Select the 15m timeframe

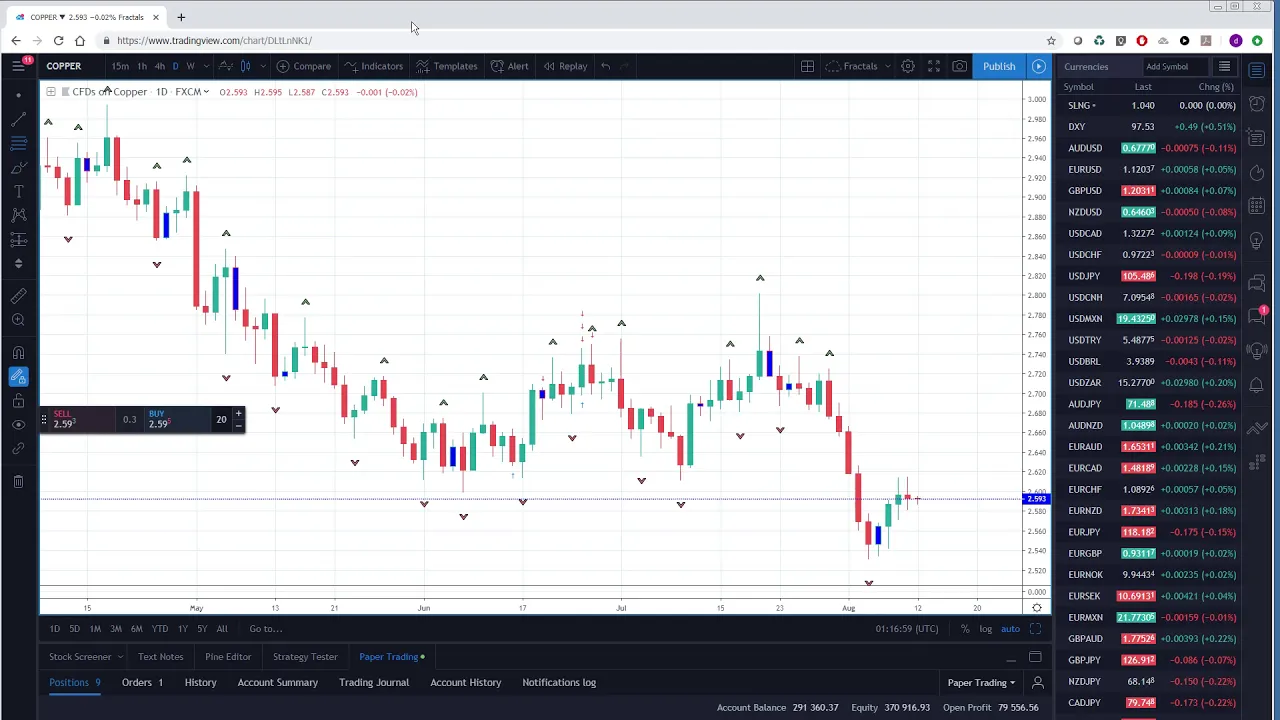point(120,66)
